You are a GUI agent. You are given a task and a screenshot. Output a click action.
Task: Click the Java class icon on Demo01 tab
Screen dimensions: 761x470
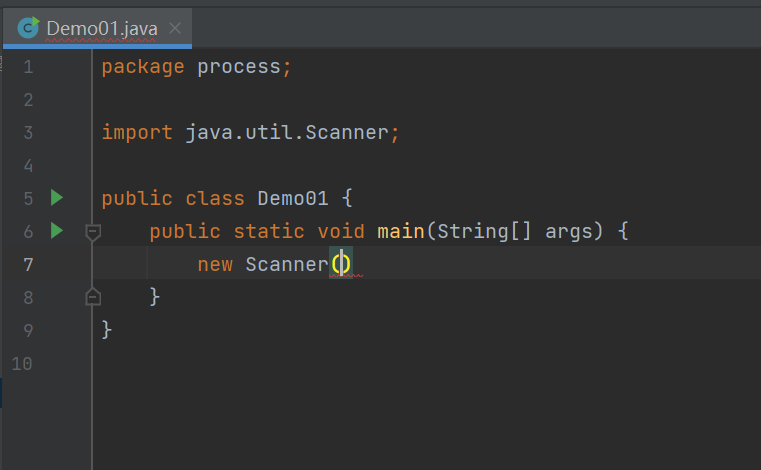point(29,27)
